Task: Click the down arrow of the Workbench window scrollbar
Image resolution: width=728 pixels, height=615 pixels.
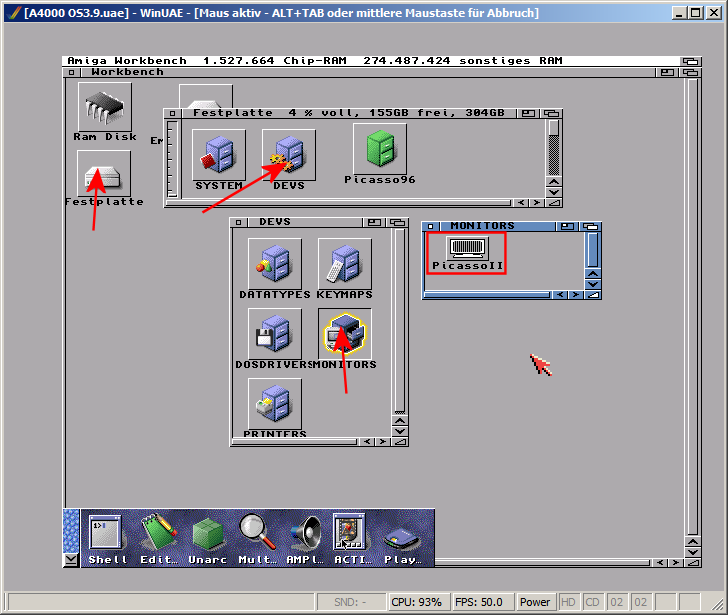Action: pos(693,552)
